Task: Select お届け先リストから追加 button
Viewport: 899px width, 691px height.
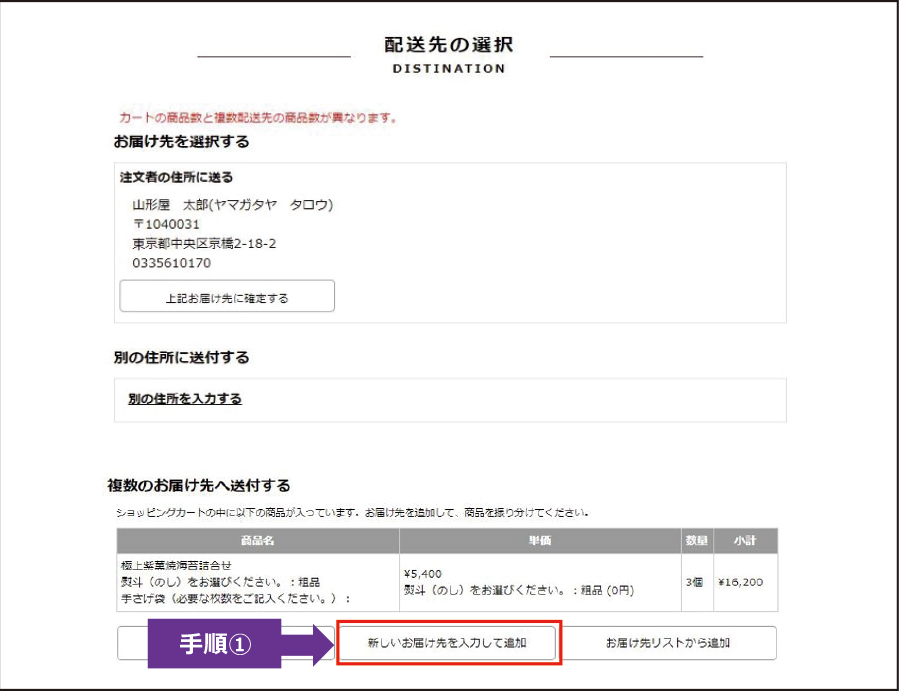Action: click(x=667, y=643)
